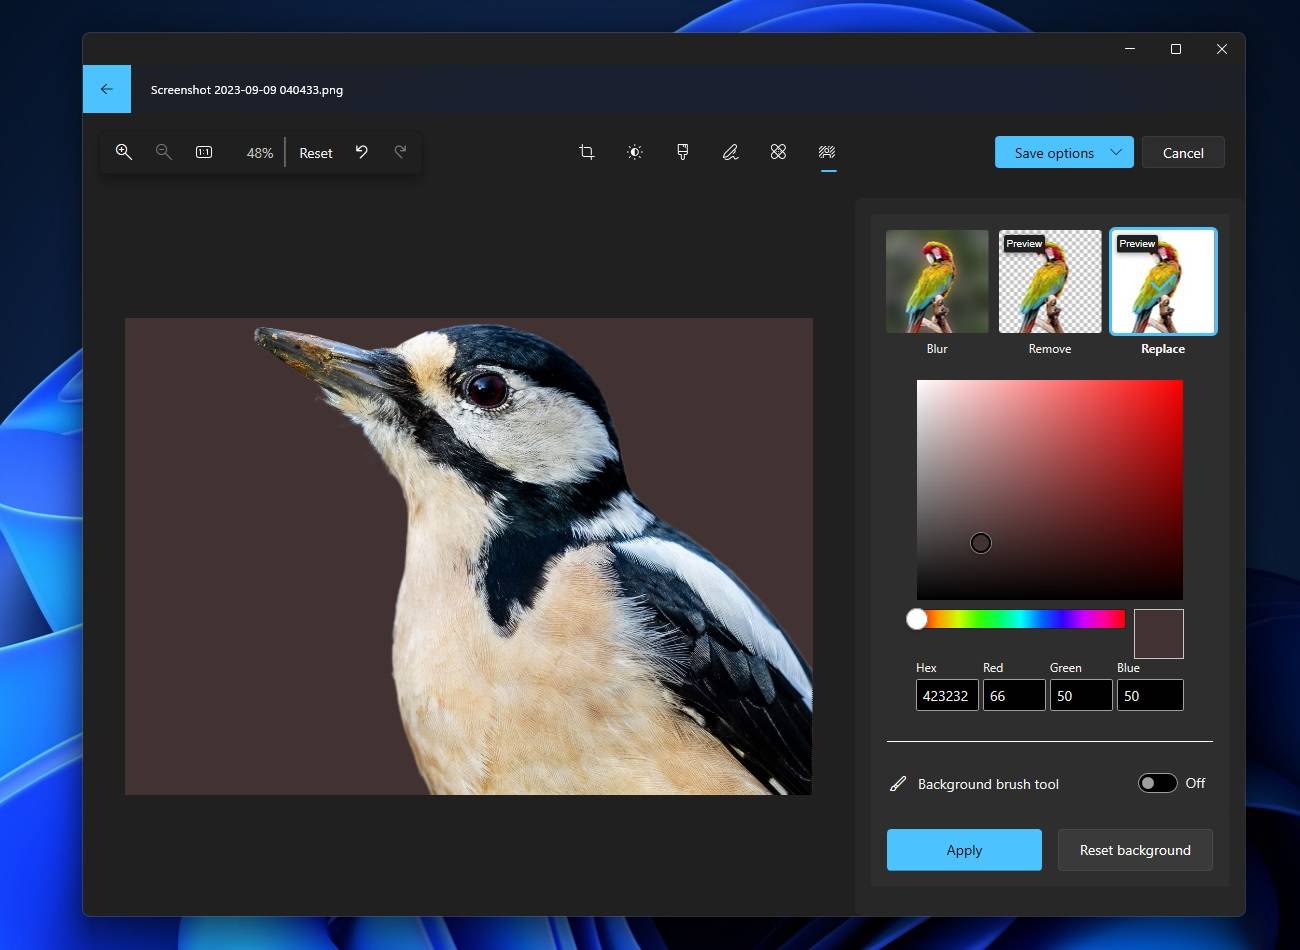Open the Markup tool
Viewport: 1300px width, 950px height.
tap(730, 152)
